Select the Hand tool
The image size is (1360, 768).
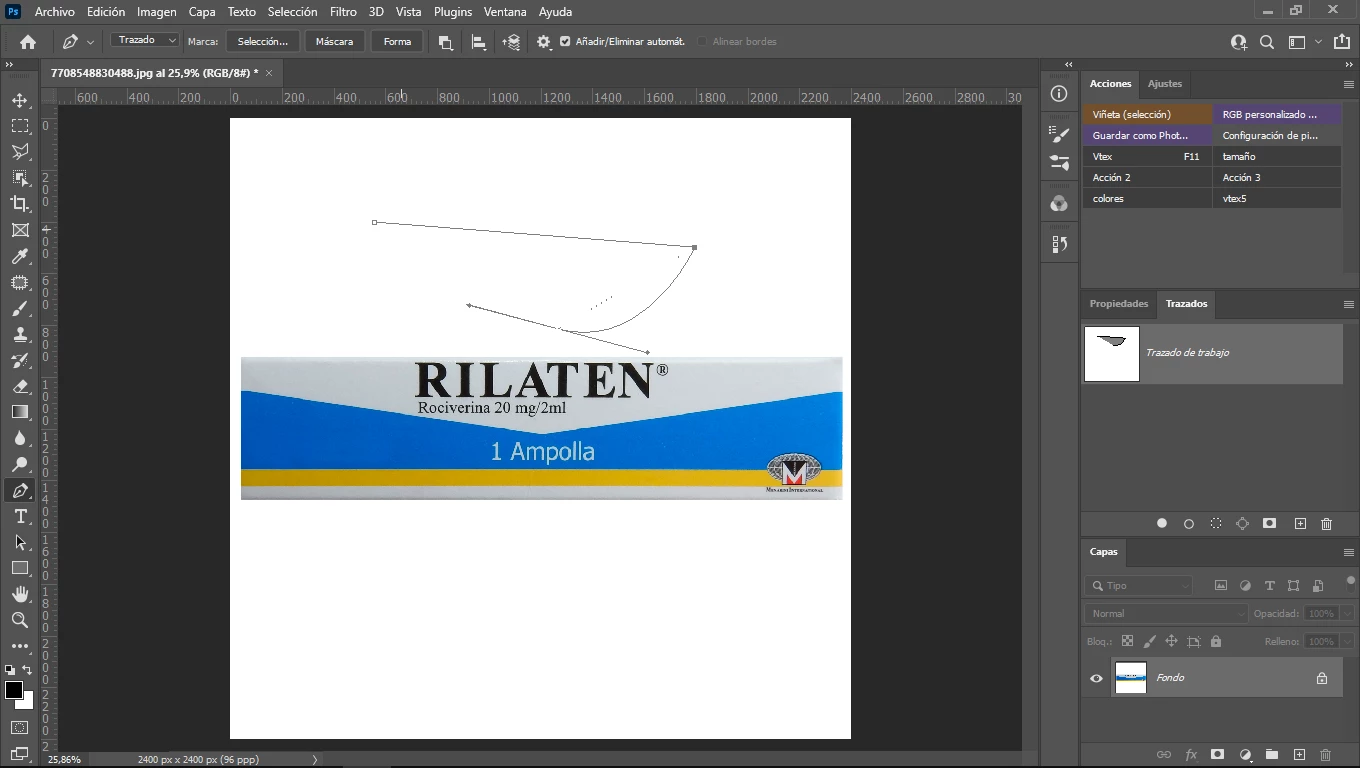point(20,594)
